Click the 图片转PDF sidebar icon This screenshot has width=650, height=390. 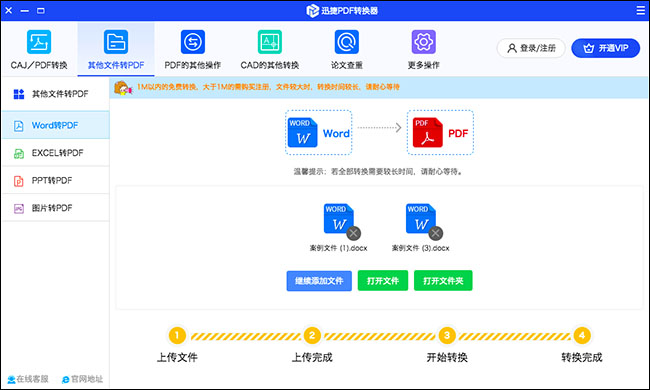pyautogui.click(x=19, y=208)
